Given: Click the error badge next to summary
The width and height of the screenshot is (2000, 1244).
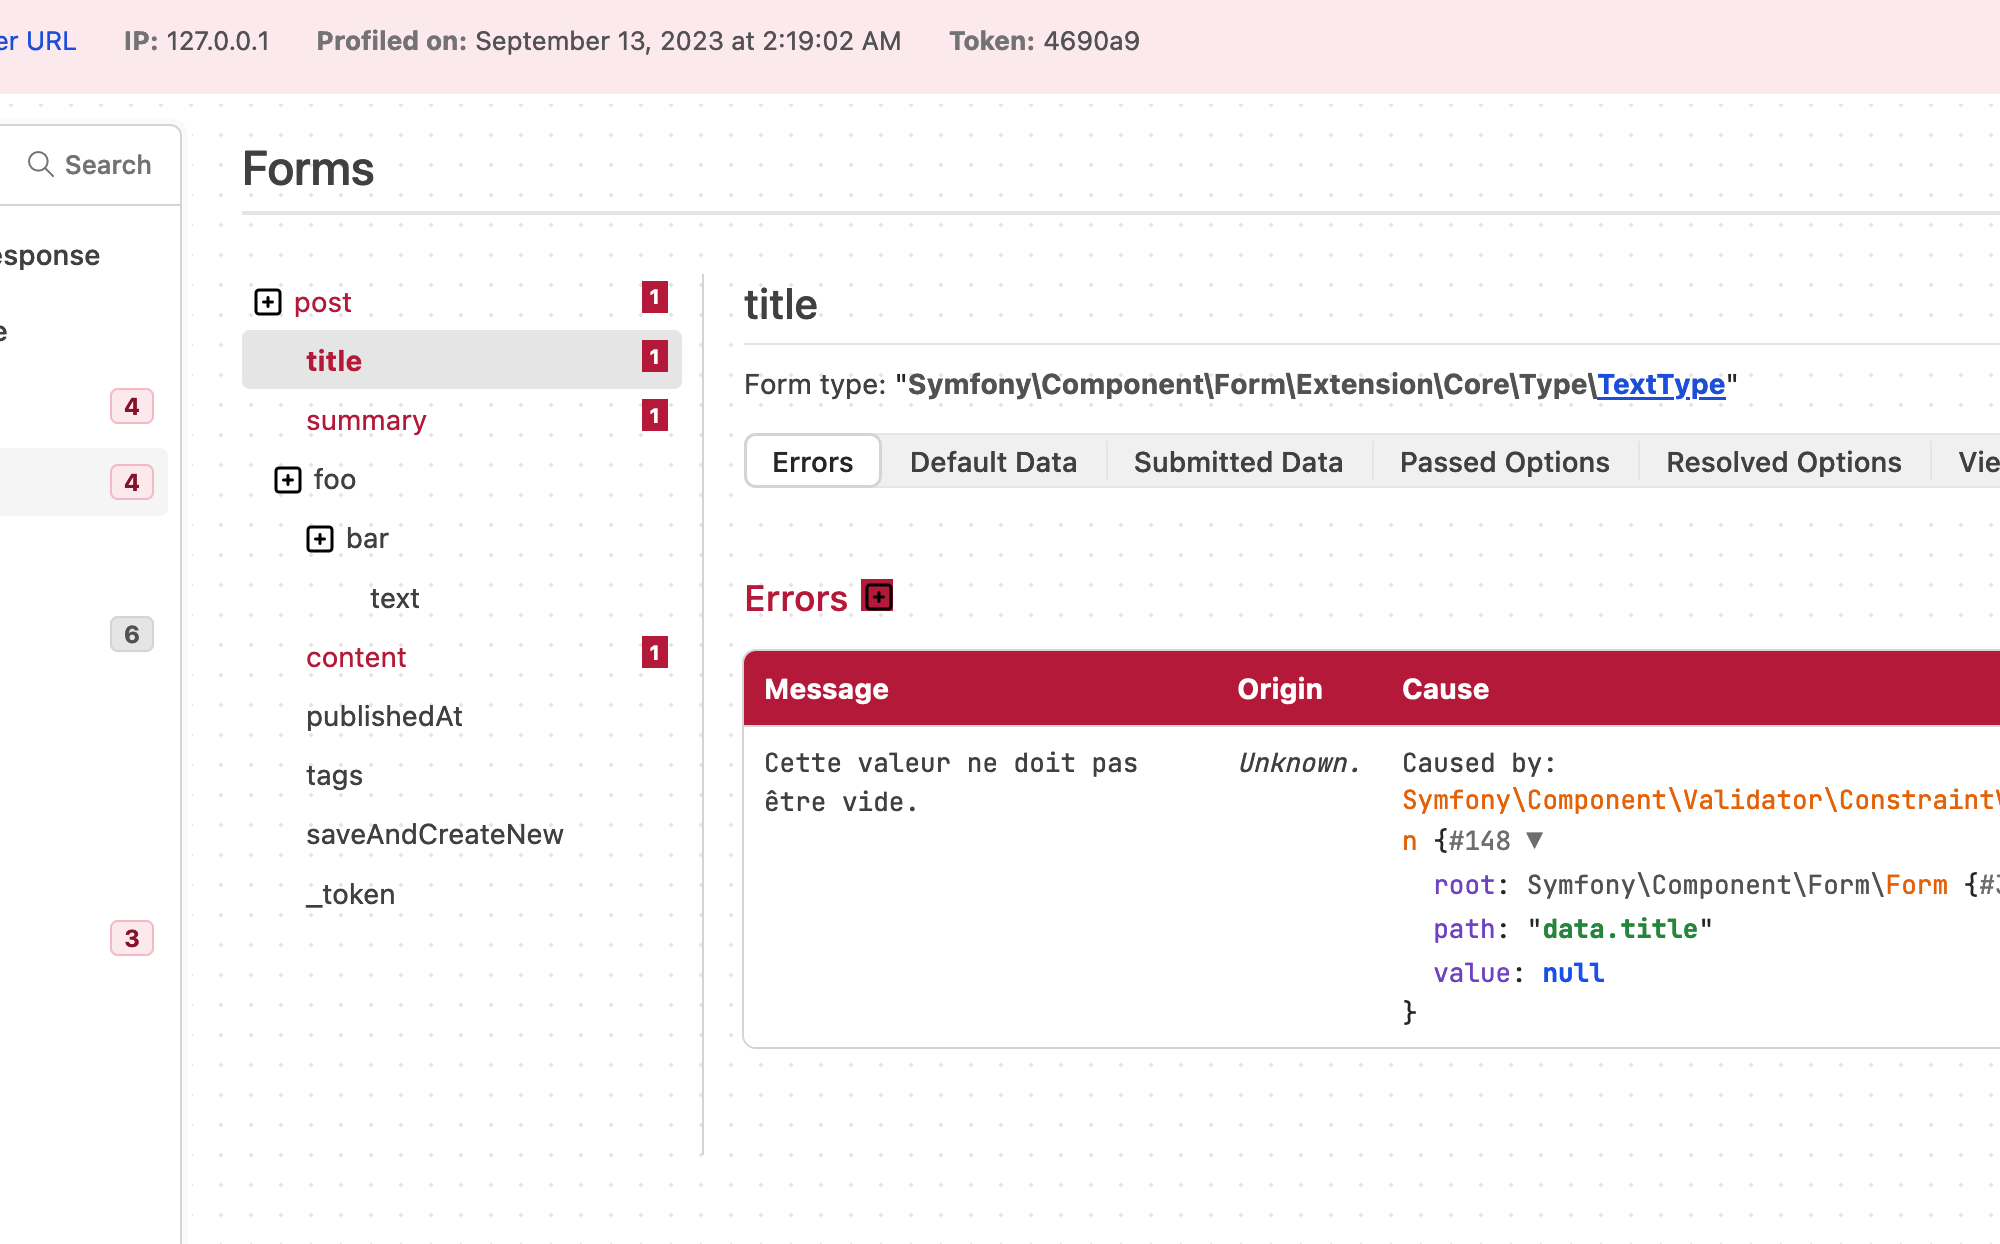Looking at the screenshot, I should coord(655,415).
